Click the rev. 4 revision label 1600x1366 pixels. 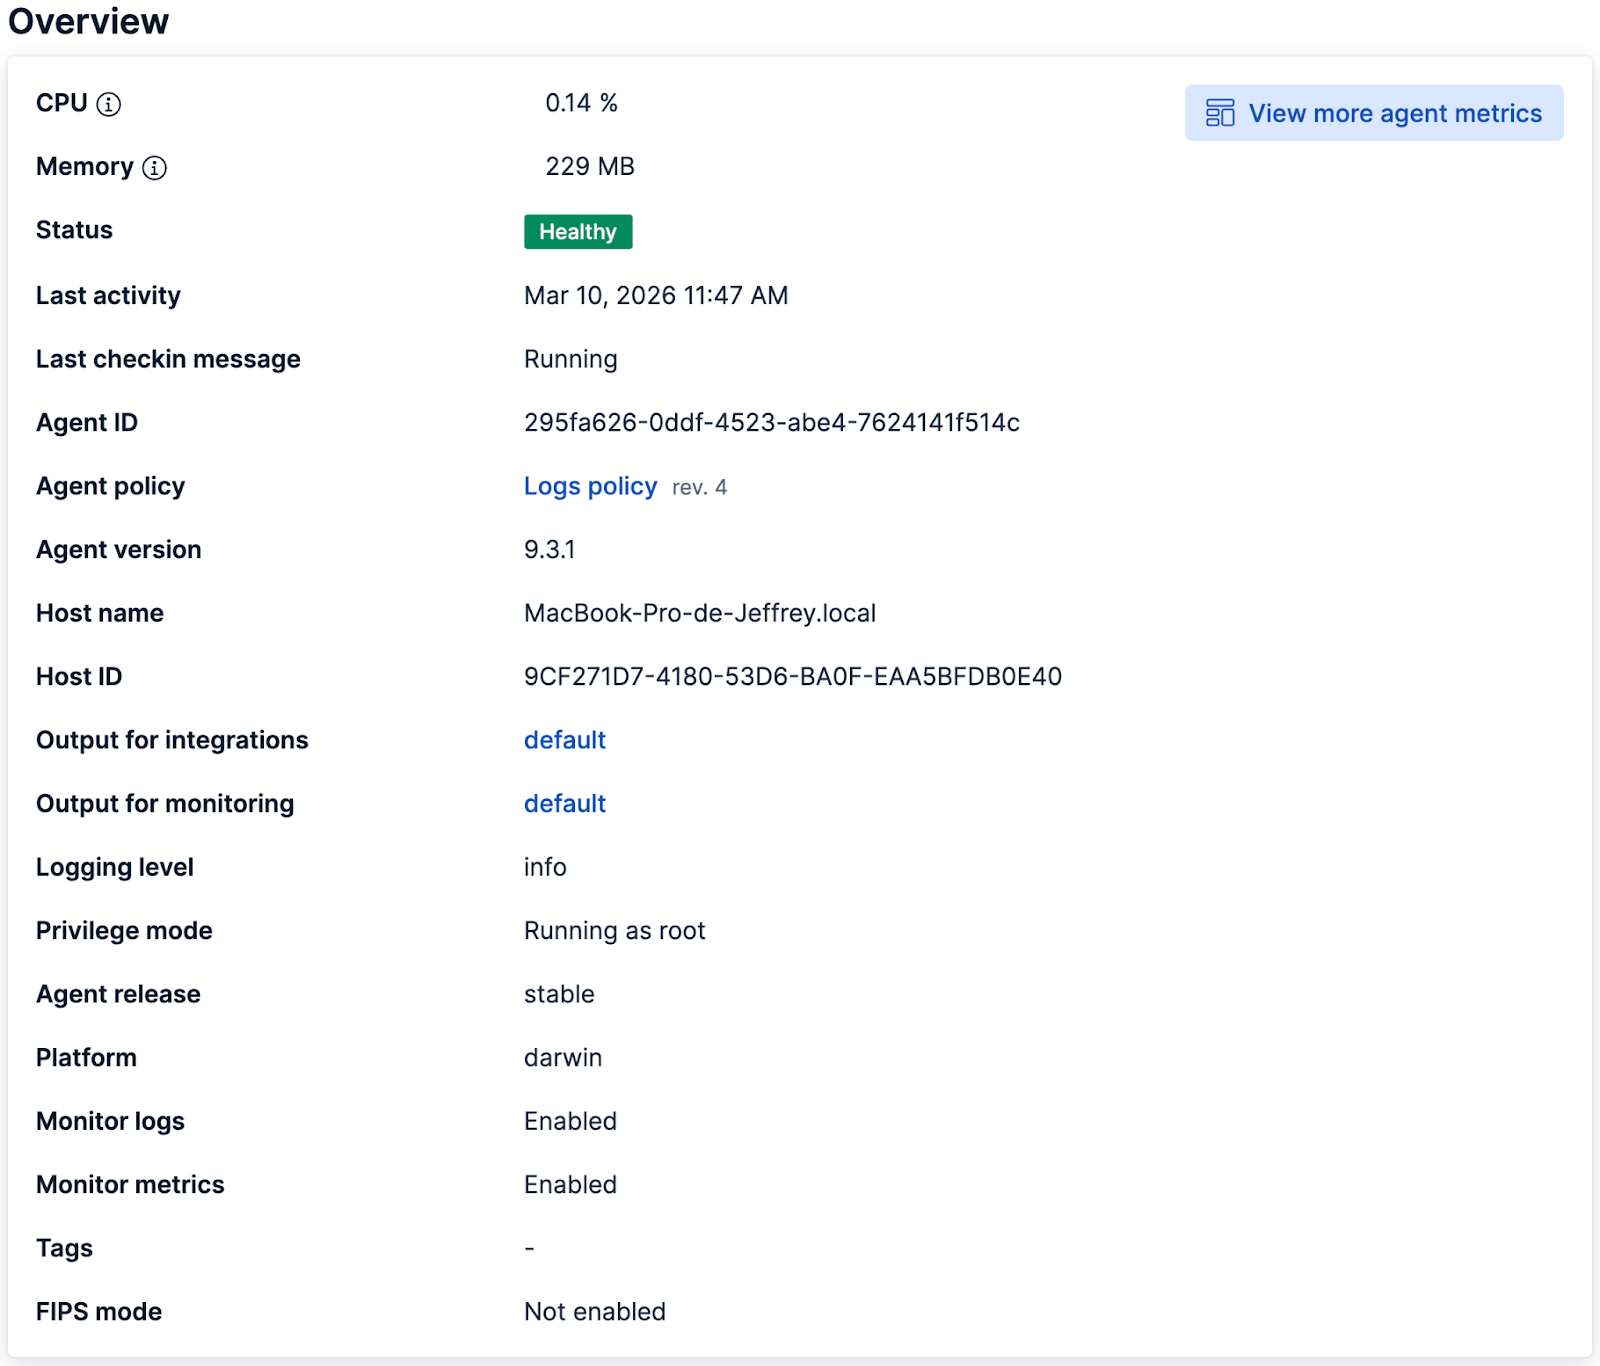(701, 487)
